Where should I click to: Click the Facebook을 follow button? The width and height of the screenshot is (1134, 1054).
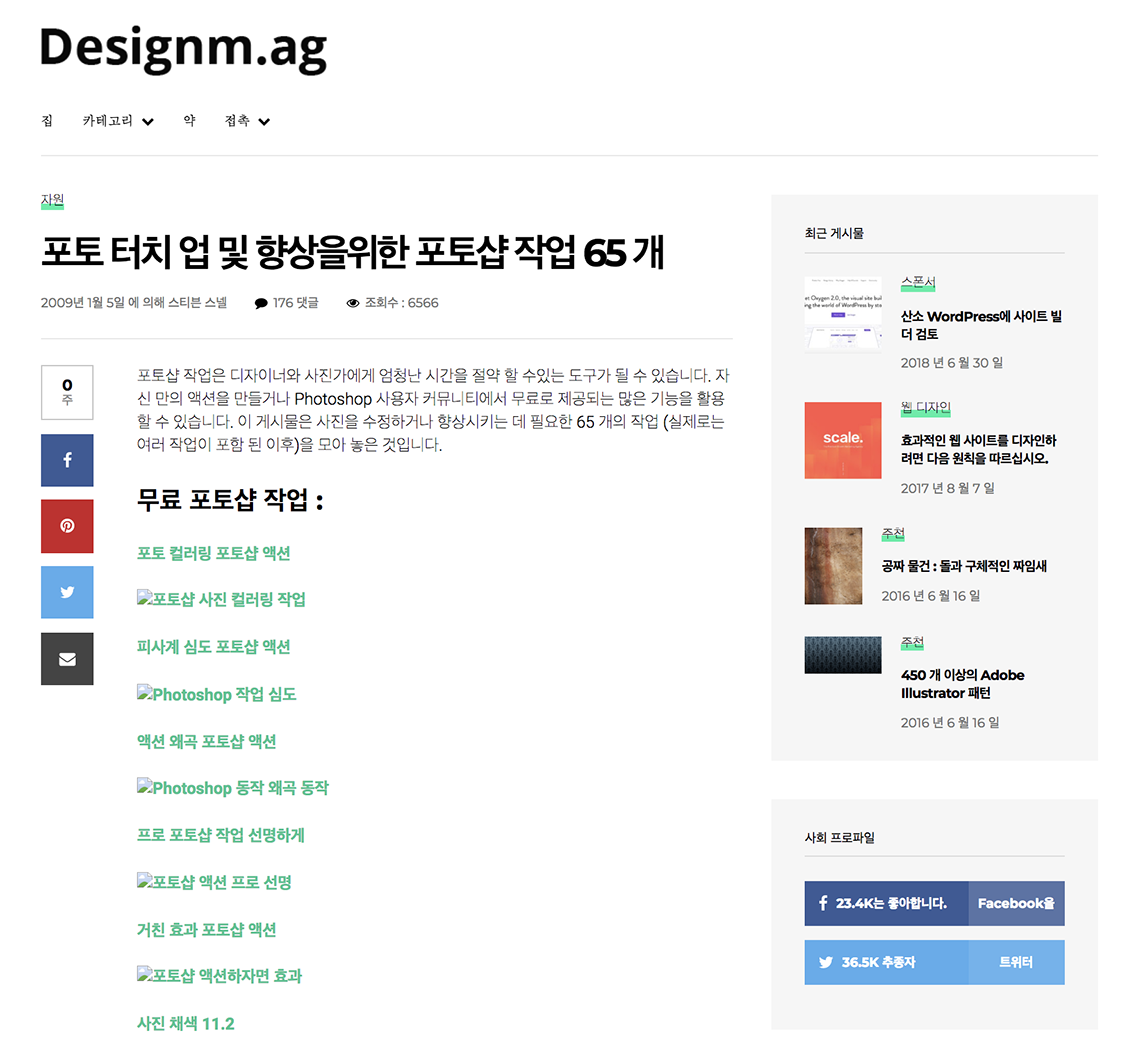(1016, 904)
